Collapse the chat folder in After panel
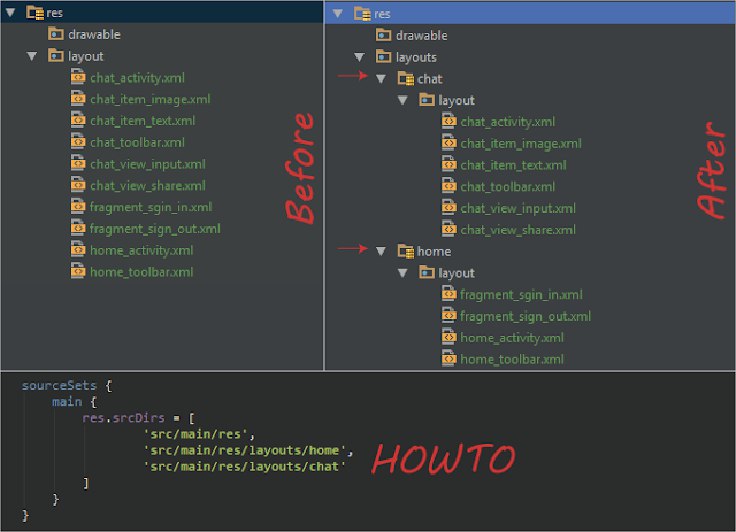Viewport: 736px width, 532px height. coord(381,79)
